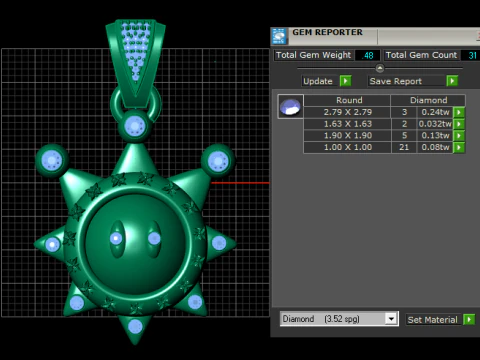Screen dimensions: 480x360
Task: Collapse the panel with the round arrow handle
Action: point(380,68)
